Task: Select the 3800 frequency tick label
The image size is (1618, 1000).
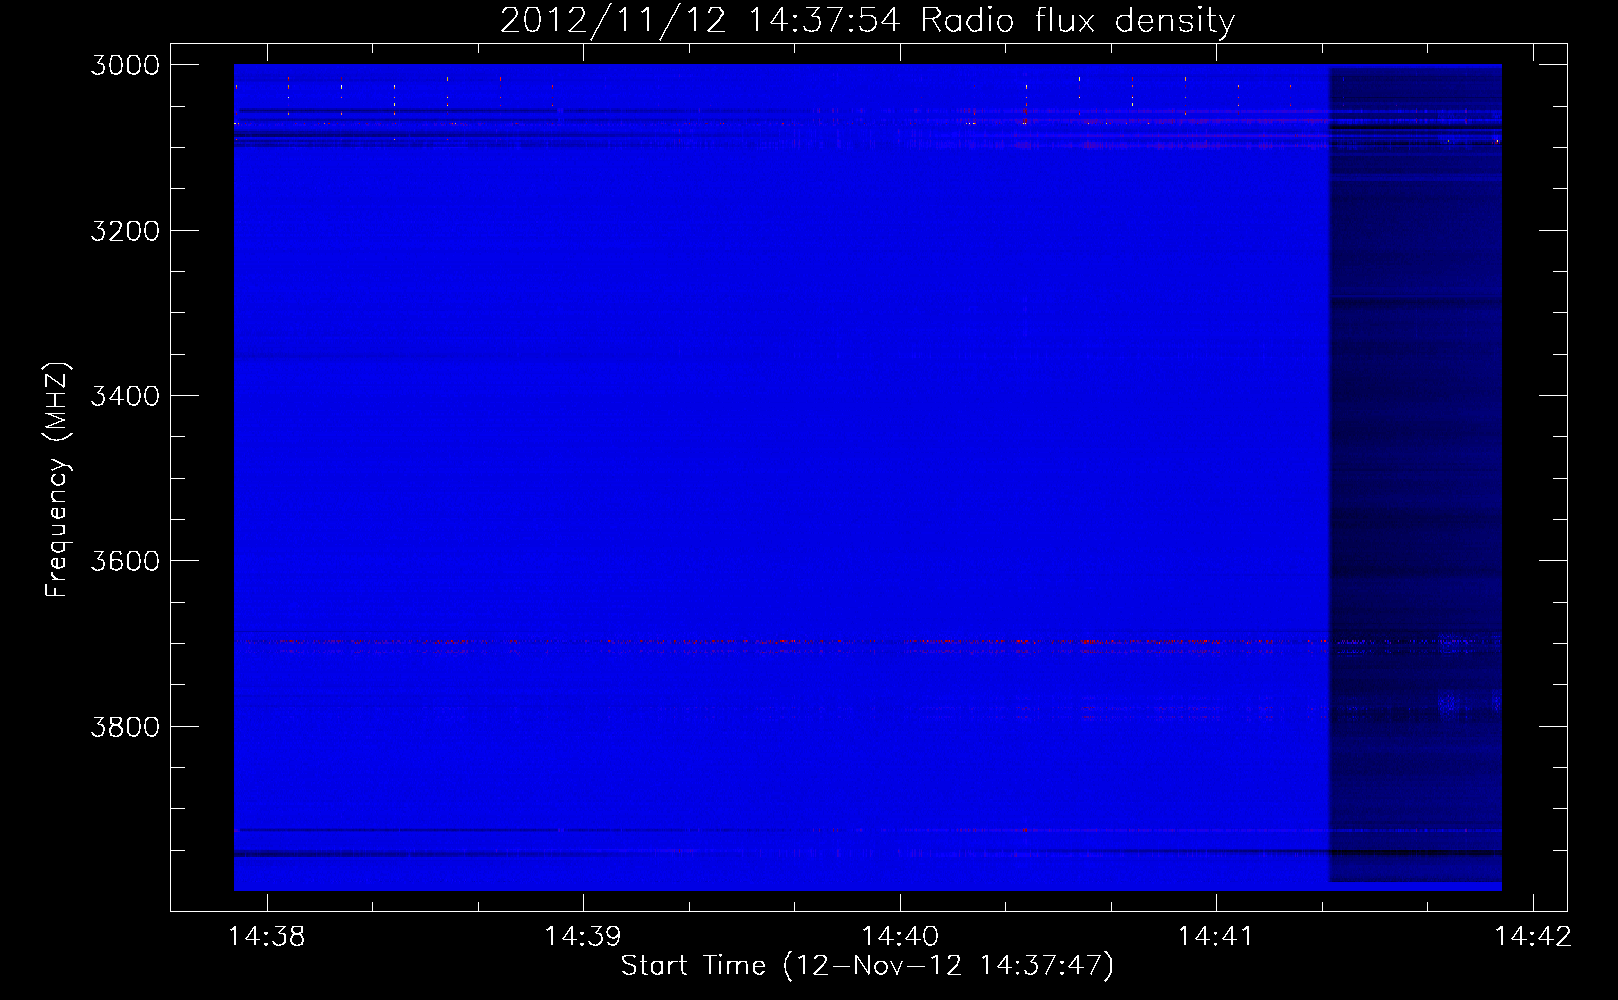Action: click(125, 727)
